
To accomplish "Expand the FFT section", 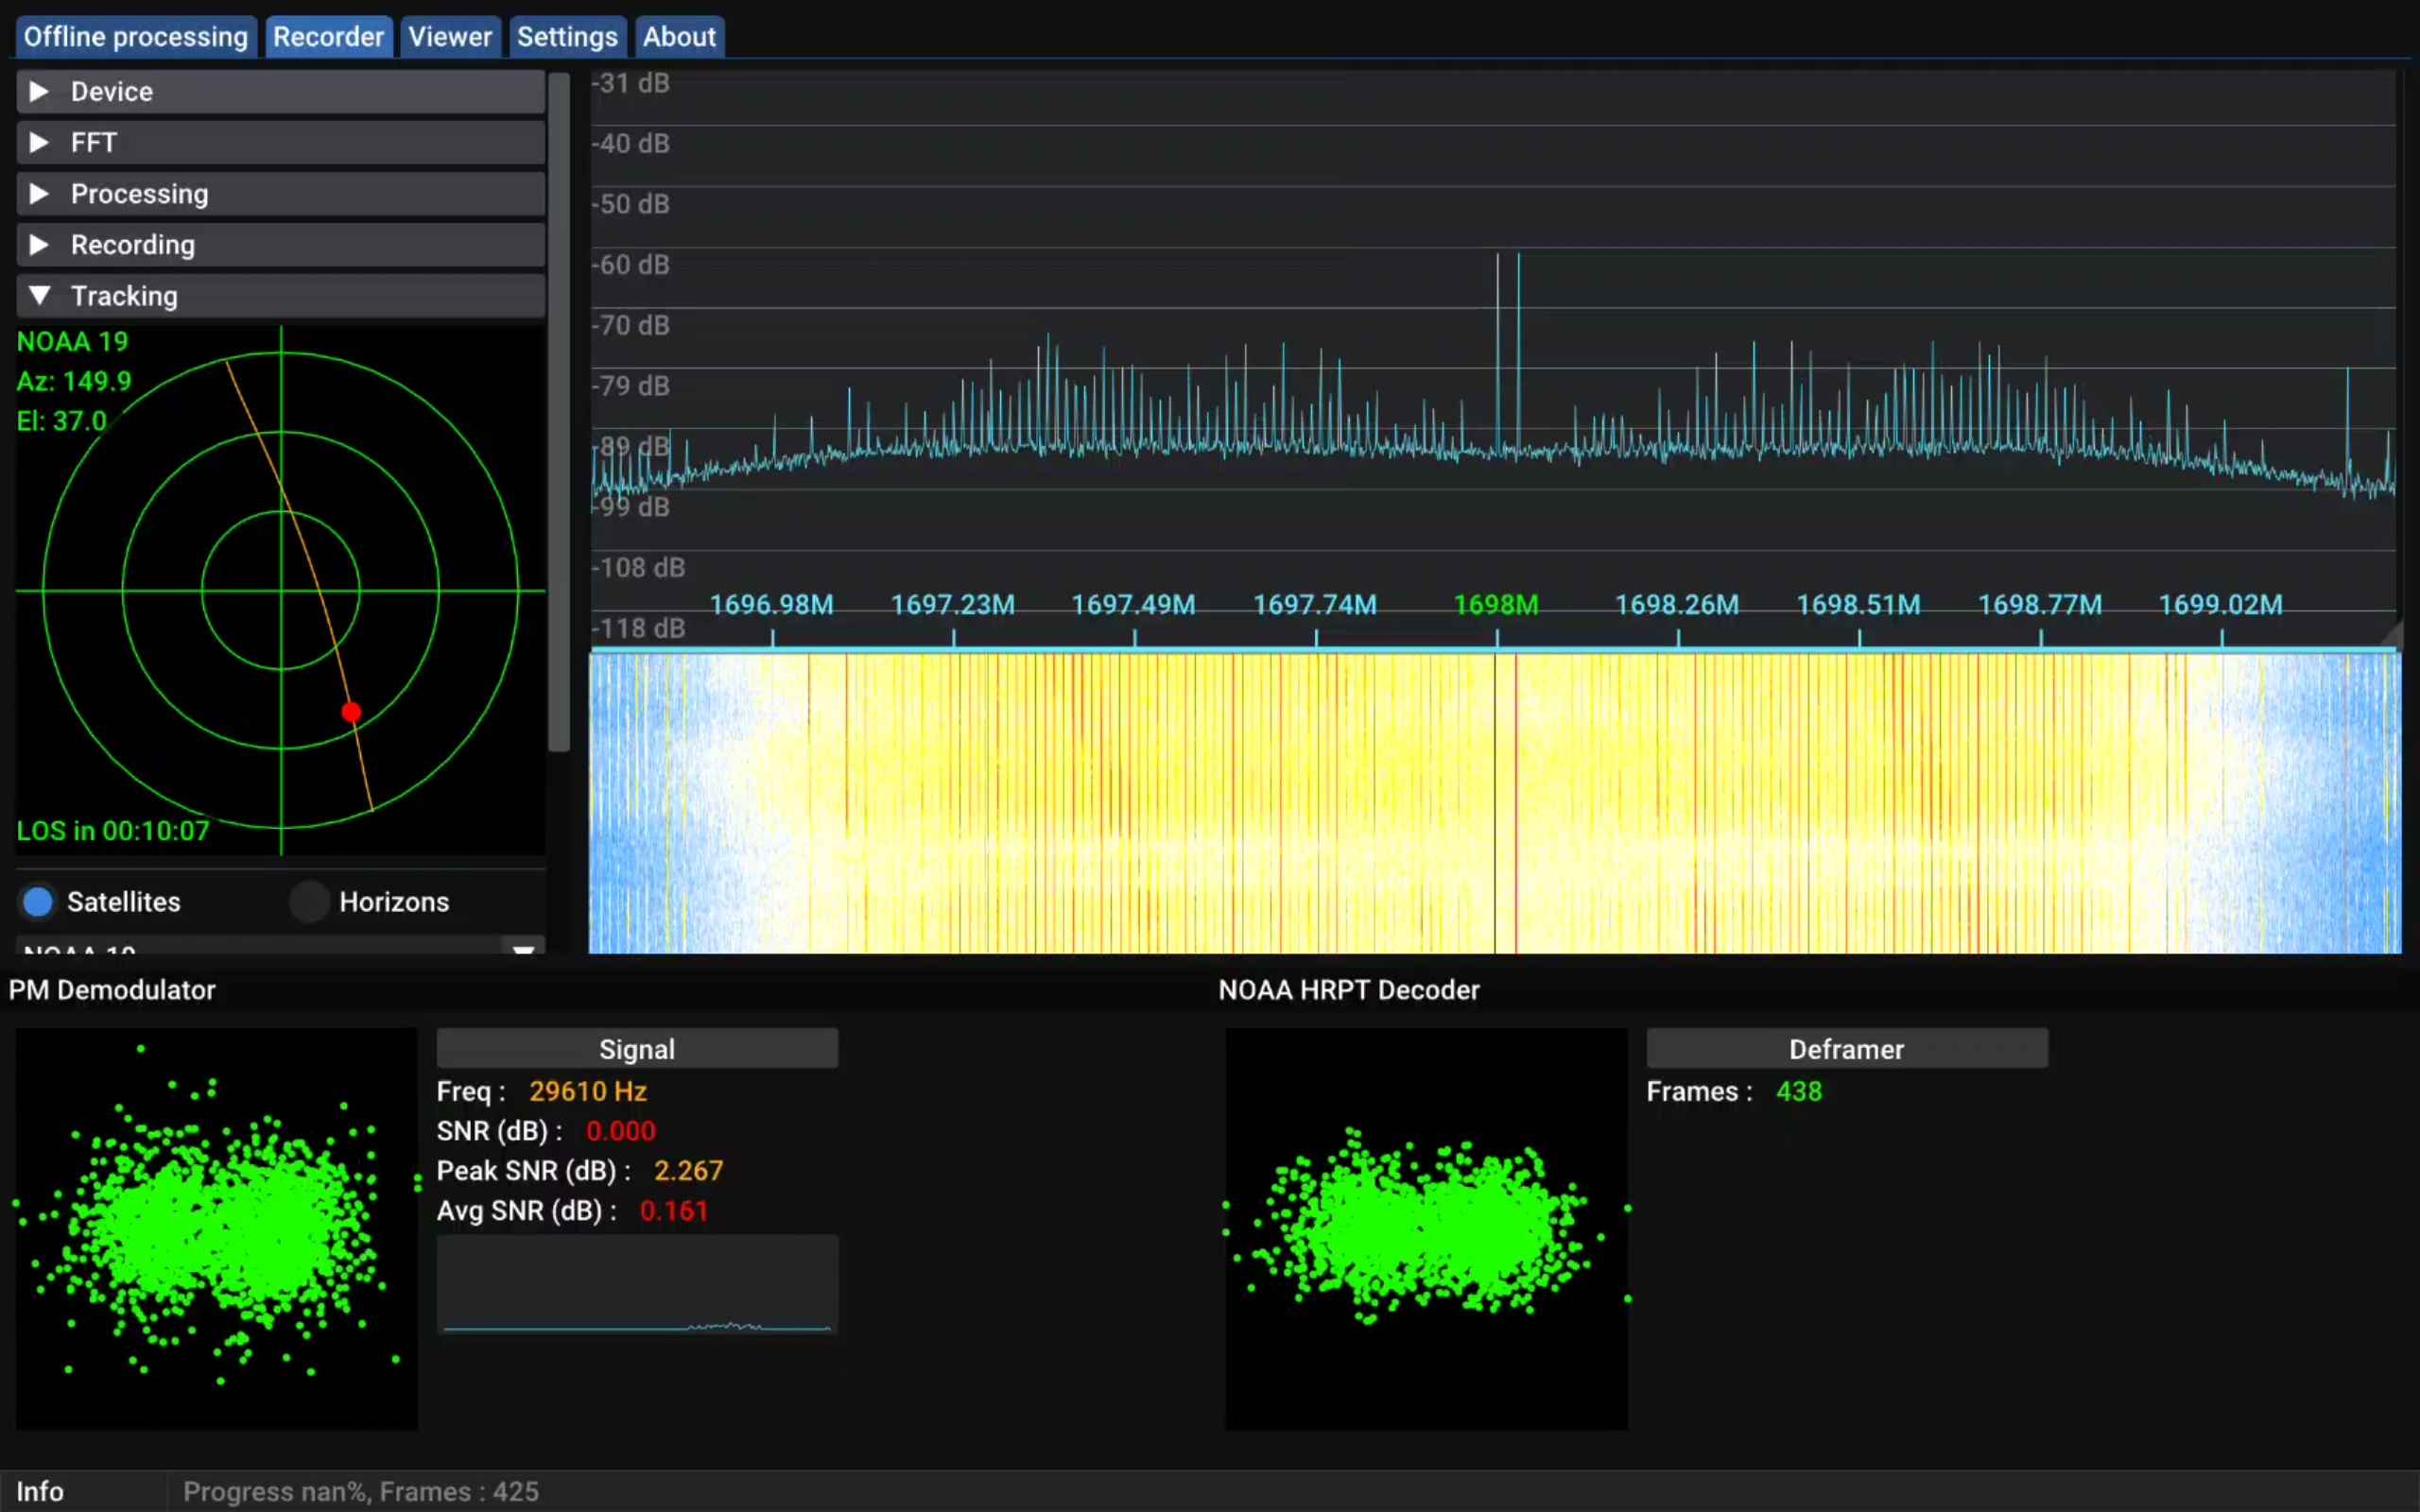I will click(280, 142).
